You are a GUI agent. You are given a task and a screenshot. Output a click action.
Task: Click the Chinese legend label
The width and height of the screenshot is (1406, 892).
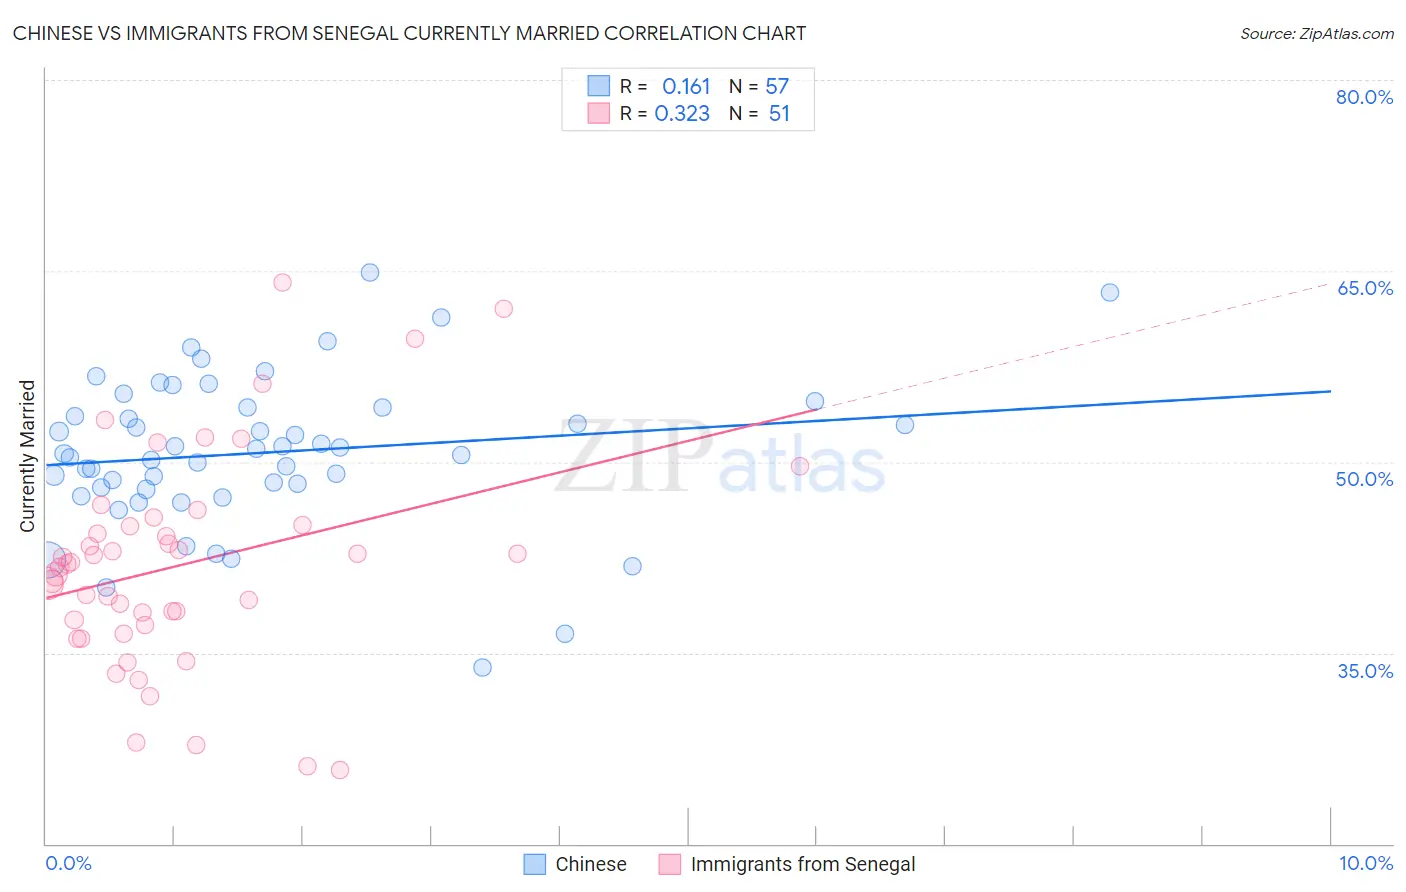(x=591, y=864)
